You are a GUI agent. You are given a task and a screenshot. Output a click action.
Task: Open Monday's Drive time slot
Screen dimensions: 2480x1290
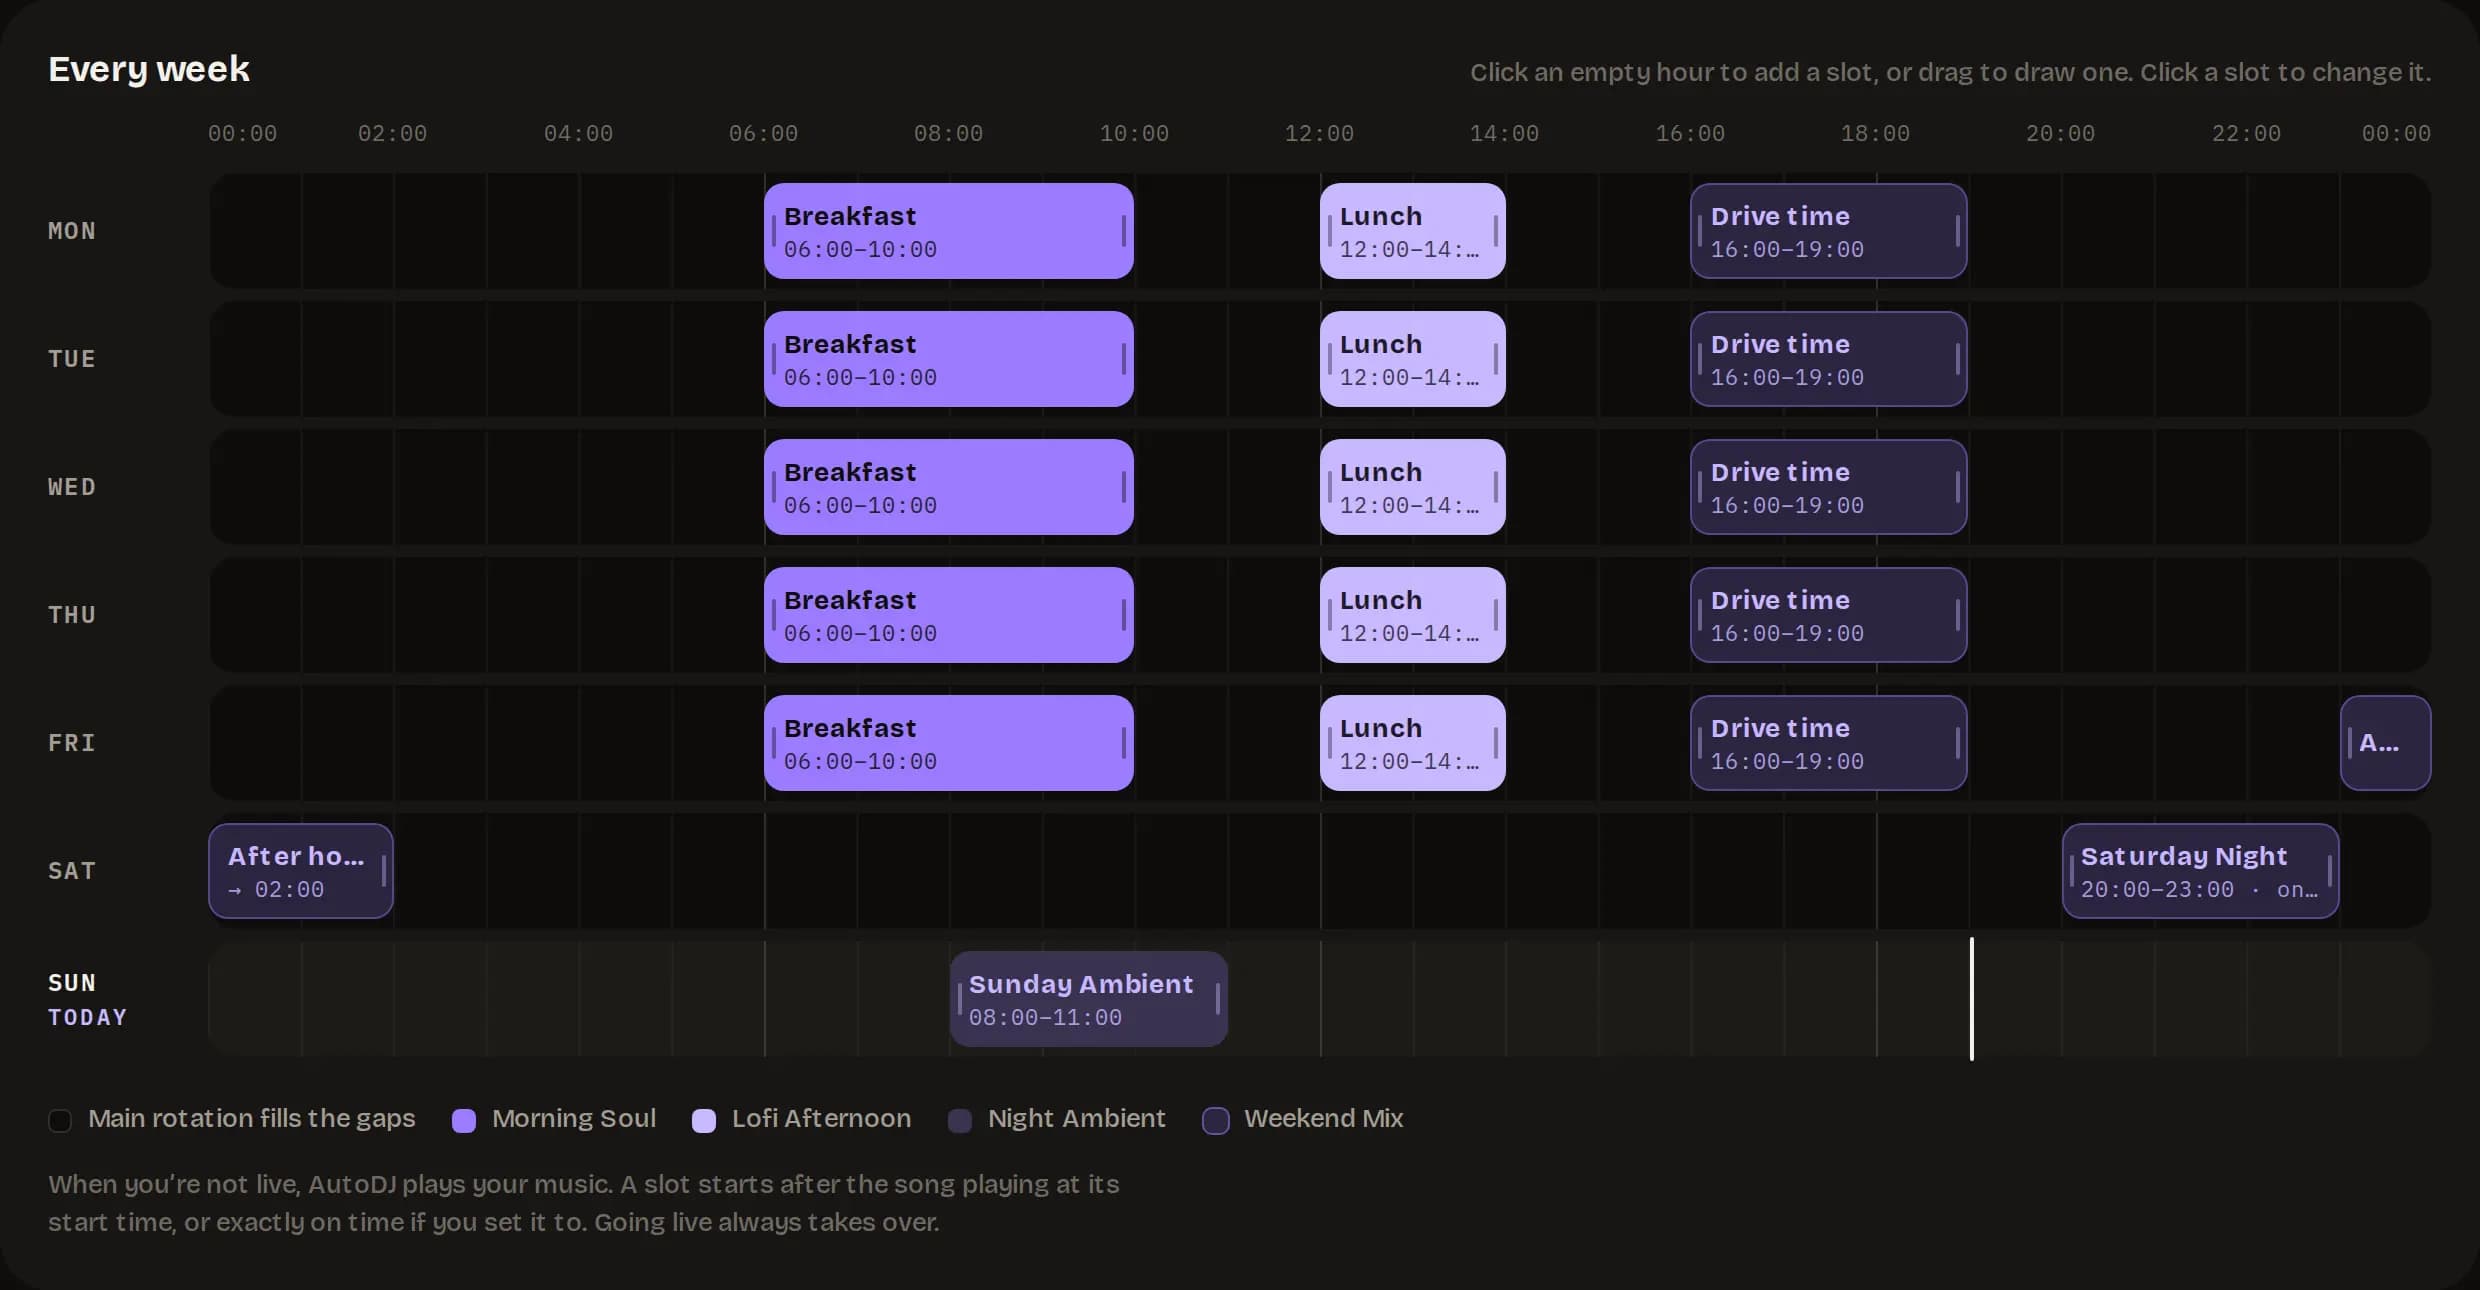click(x=1828, y=231)
